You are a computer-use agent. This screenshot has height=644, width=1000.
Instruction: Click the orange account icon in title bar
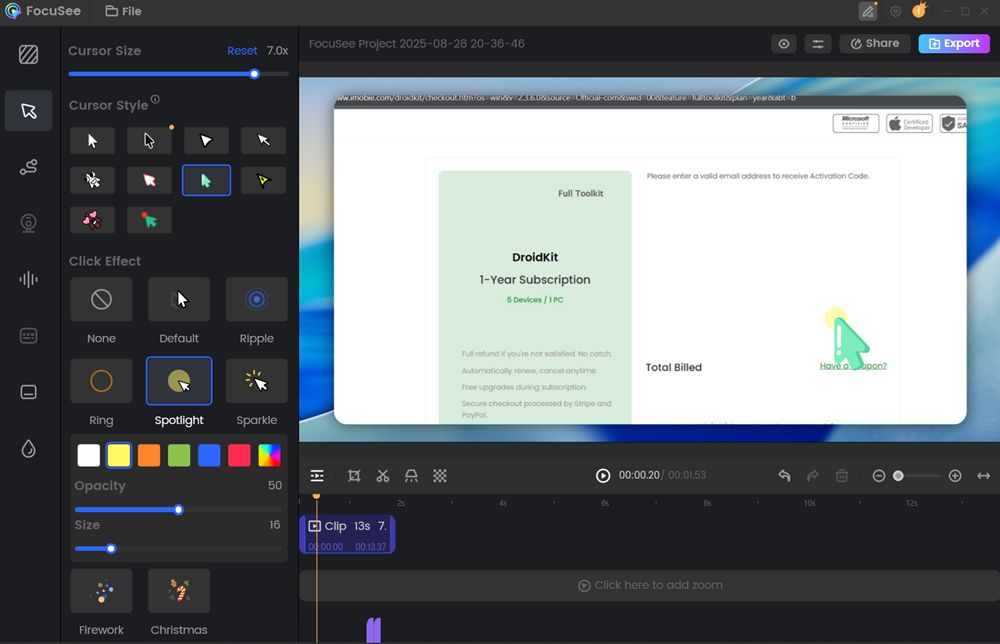(919, 11)
